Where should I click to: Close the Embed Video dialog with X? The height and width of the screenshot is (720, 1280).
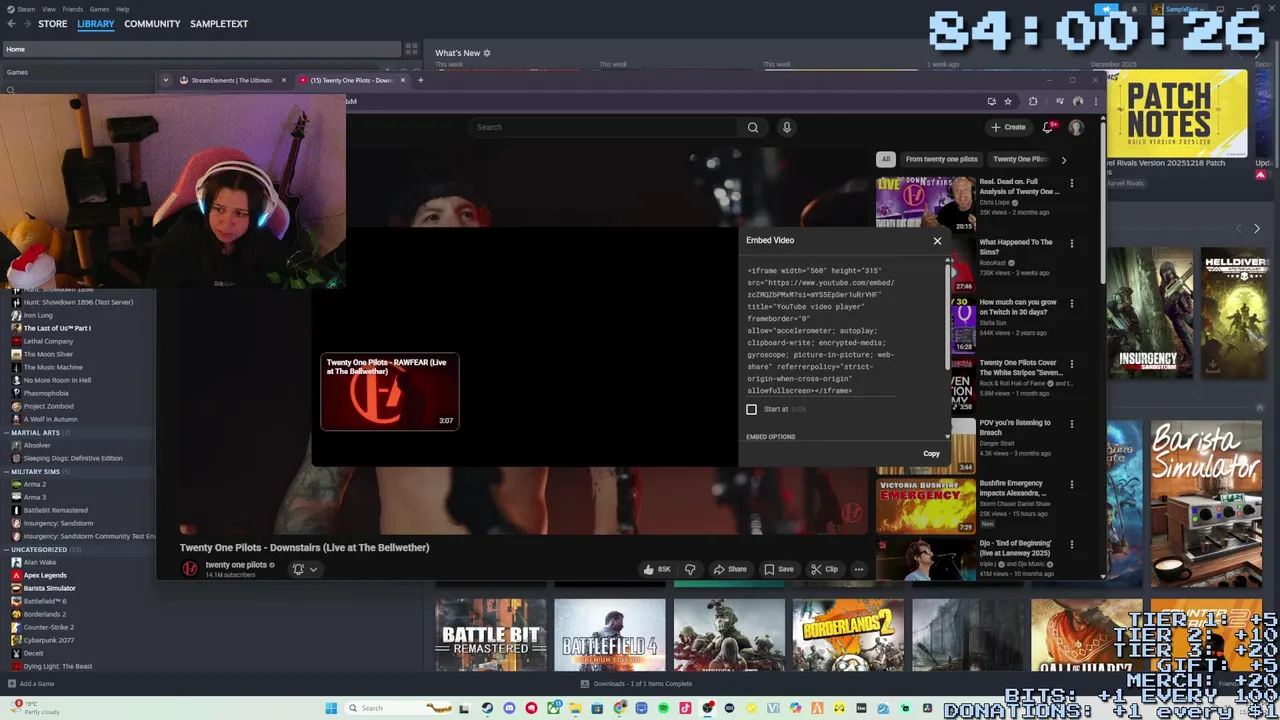[x=937, y=240]
